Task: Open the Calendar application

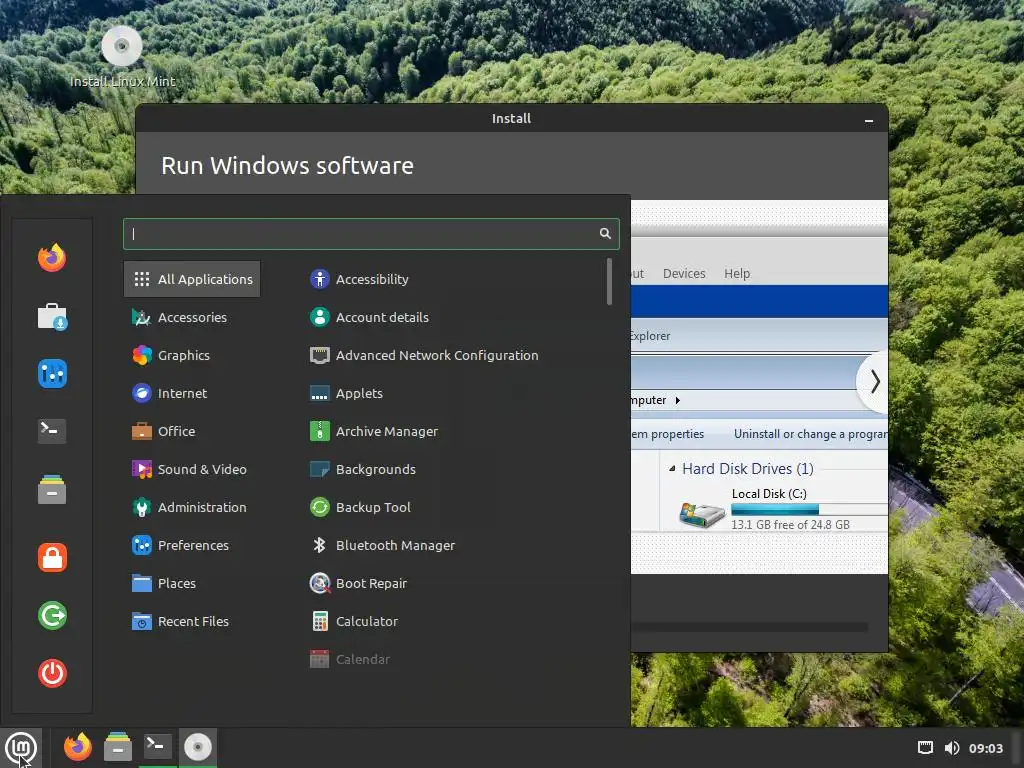Action: (349, 659)
